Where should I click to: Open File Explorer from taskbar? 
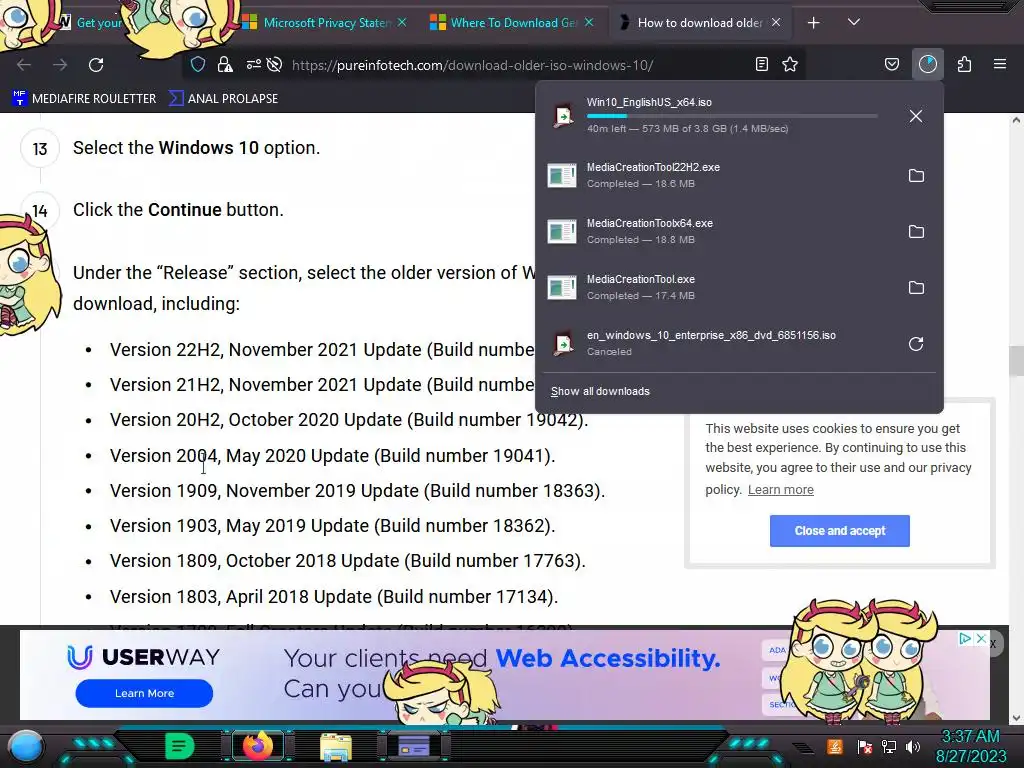coord(335,746)
